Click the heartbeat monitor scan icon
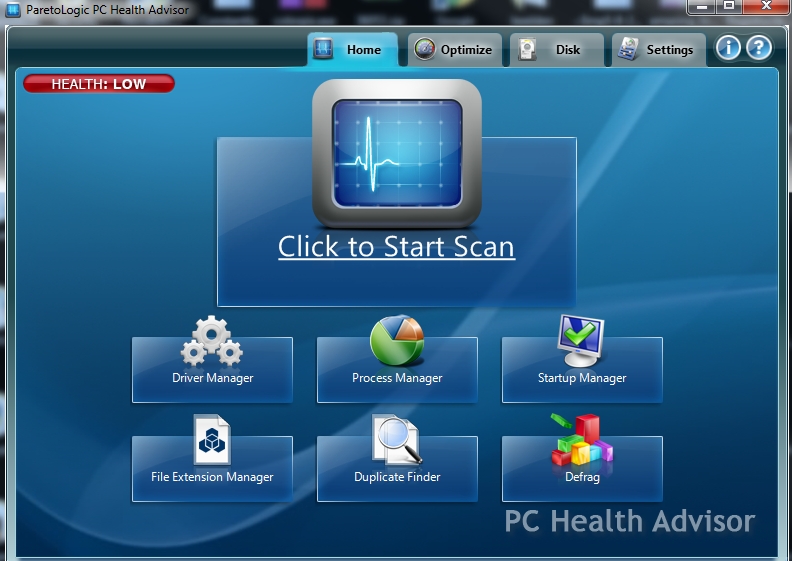Viewport: 792px width, 561px height. (x=397, y=154)
